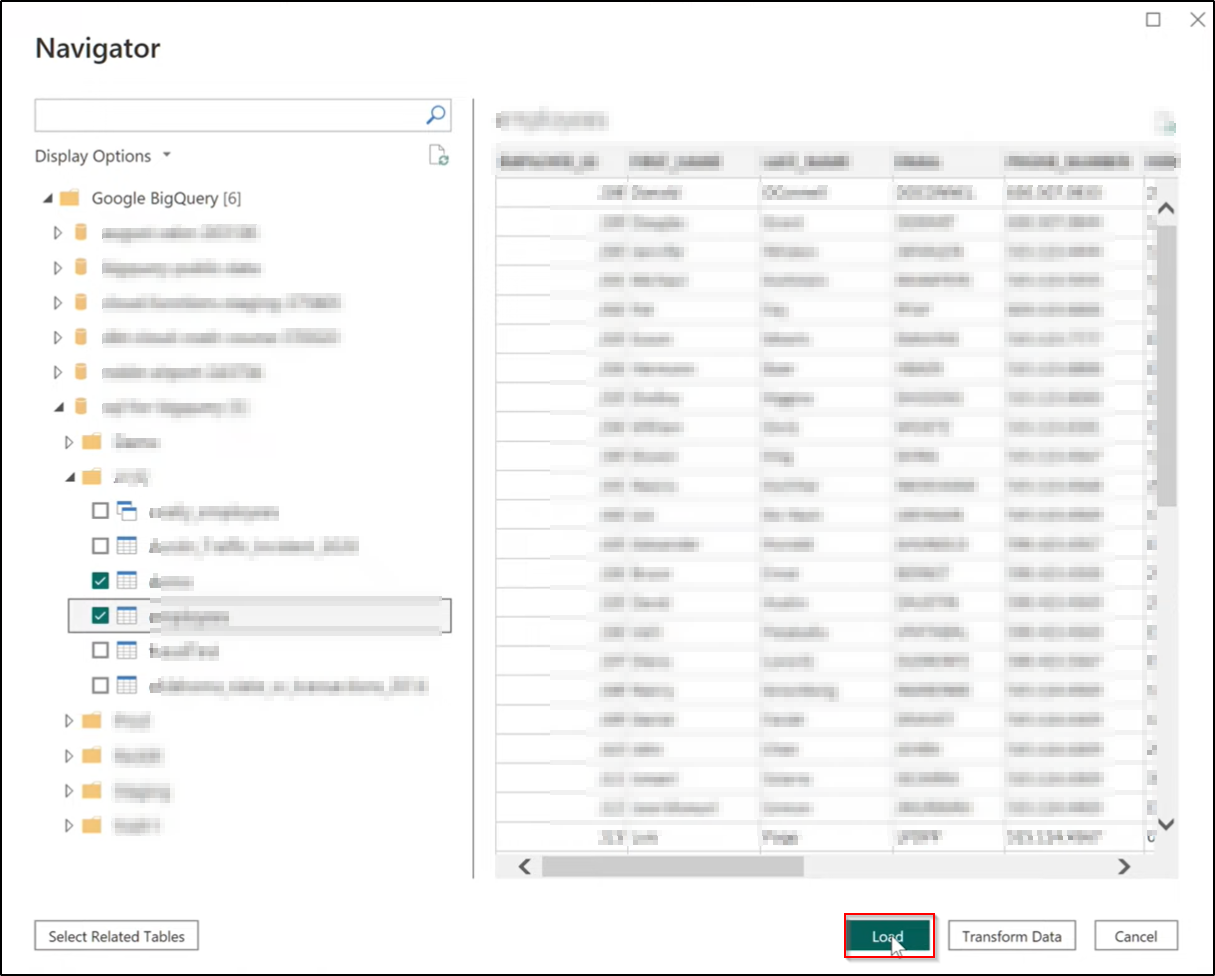Image resolution: width=1215 pixels, height=976 pixels.
Task: Collapse the Google BigQuery root node
Action: [x=47, y=199]
